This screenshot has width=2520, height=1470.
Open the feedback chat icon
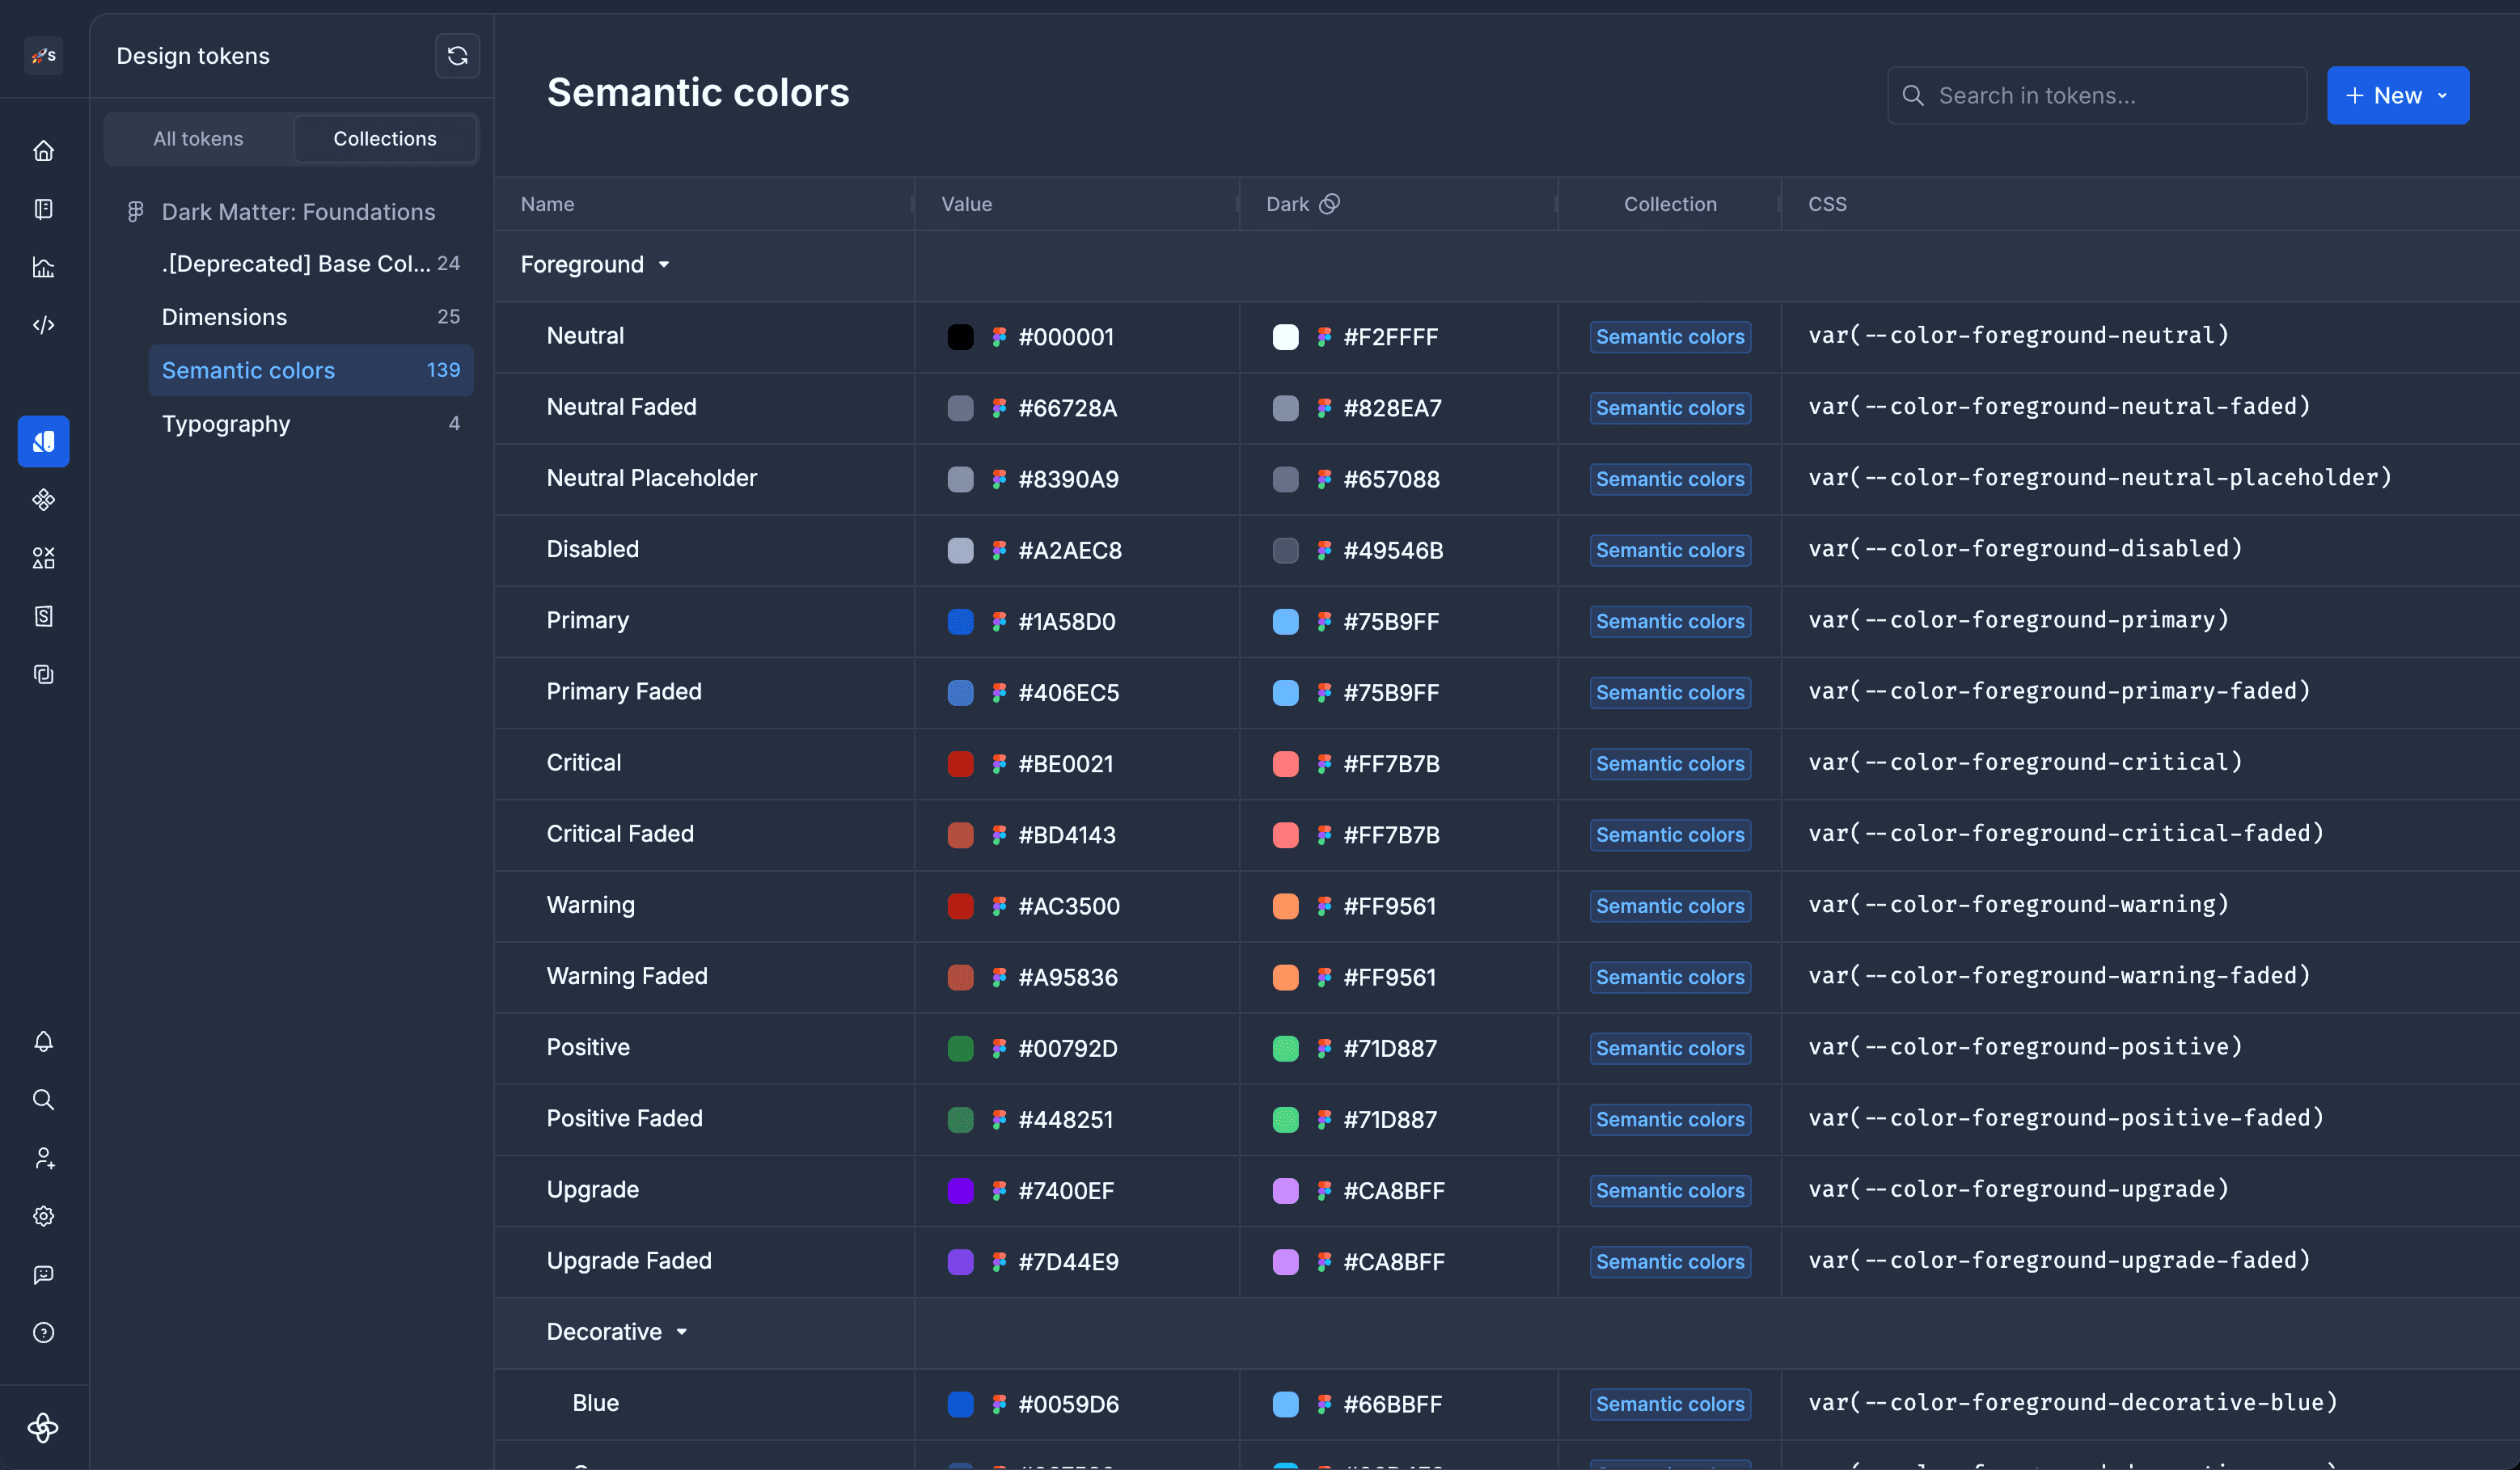point(44,1274)
